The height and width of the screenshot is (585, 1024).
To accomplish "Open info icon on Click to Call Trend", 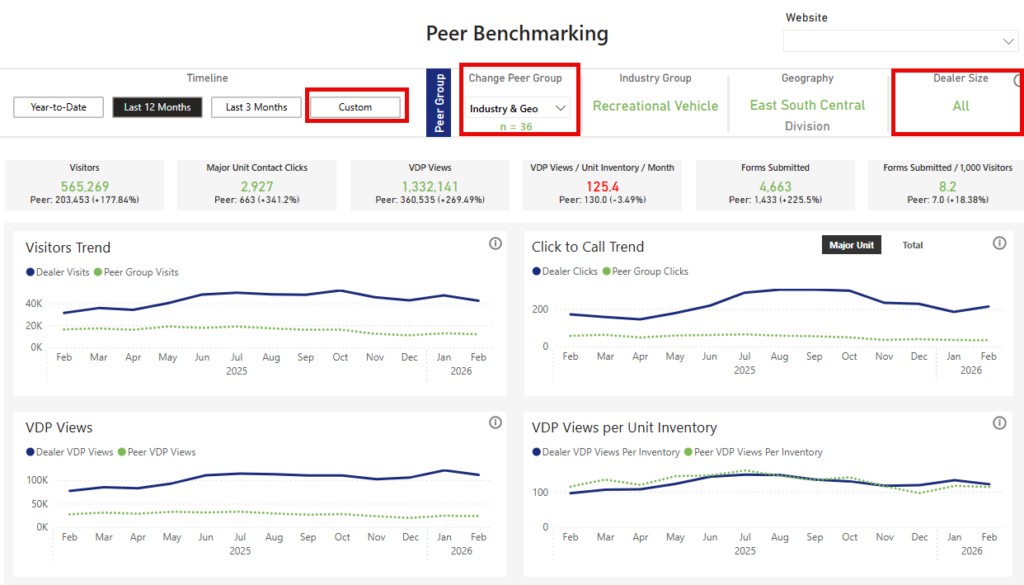I will click(x=999, y=244).
